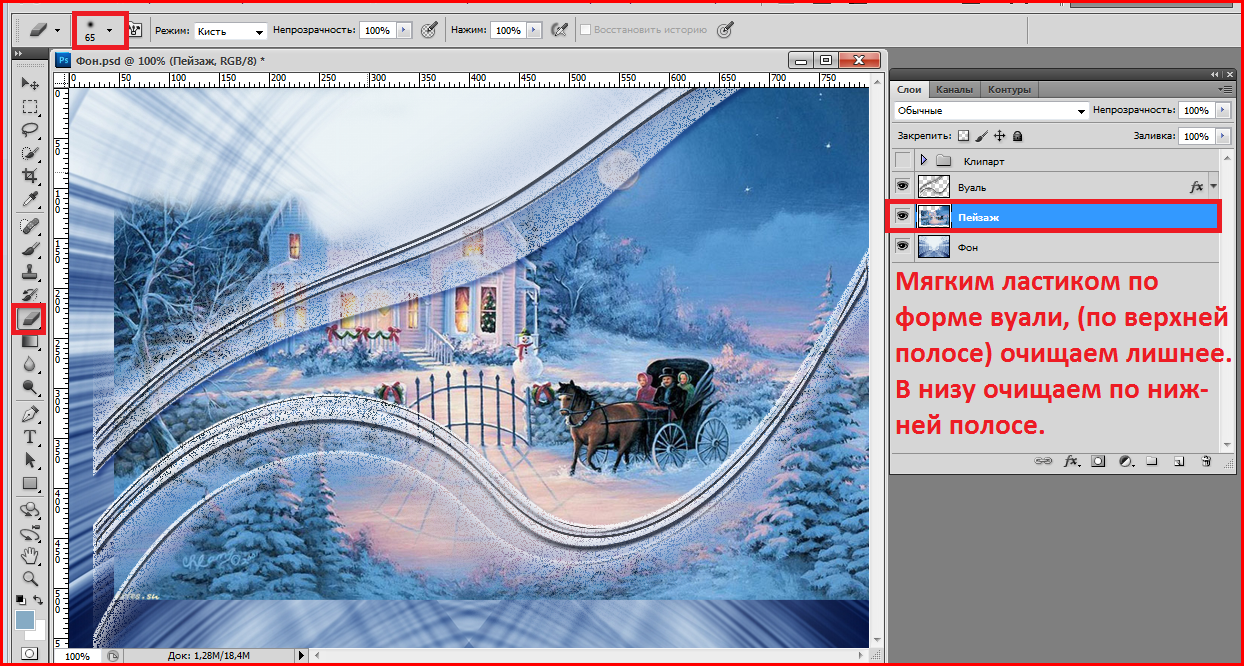Select the Clone Stamp tool
The image size is (1244, 666).
tap(30, 271)
